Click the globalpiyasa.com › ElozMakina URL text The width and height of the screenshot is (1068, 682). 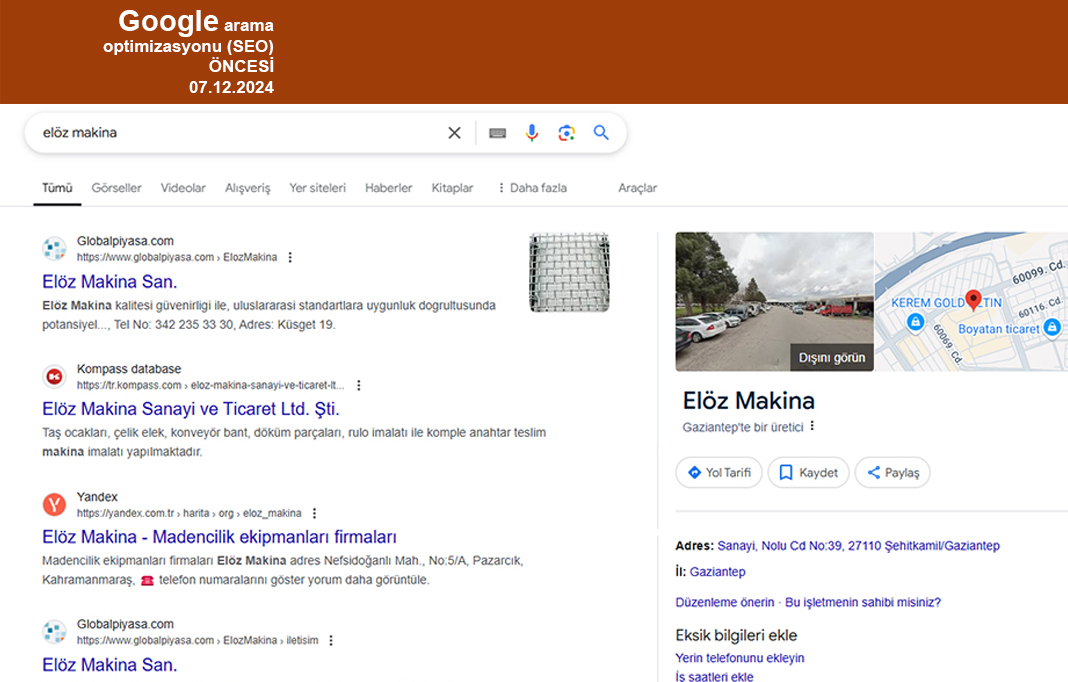click(x=177, y=257)
